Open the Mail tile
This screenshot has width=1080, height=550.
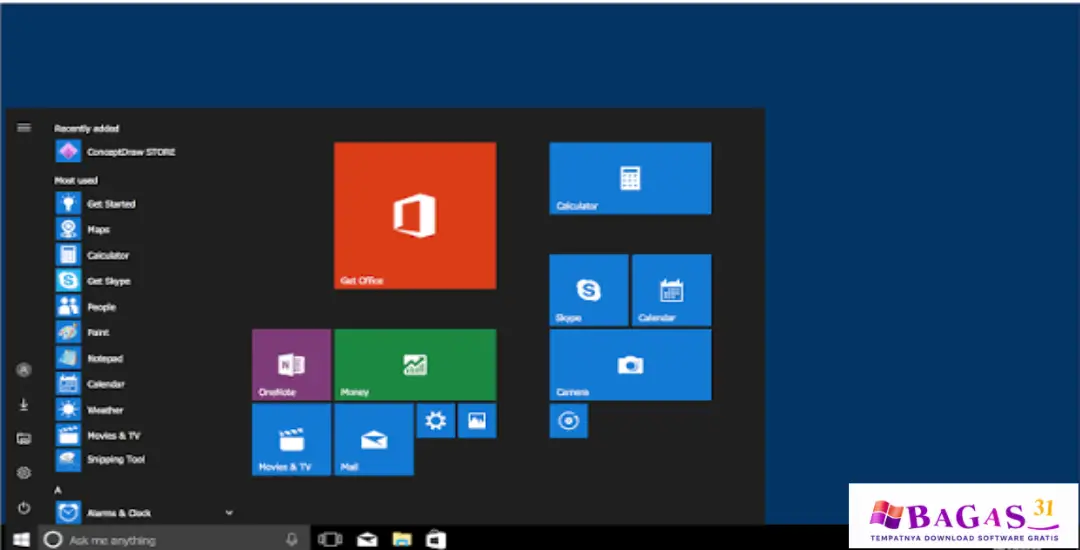(374, 439)
